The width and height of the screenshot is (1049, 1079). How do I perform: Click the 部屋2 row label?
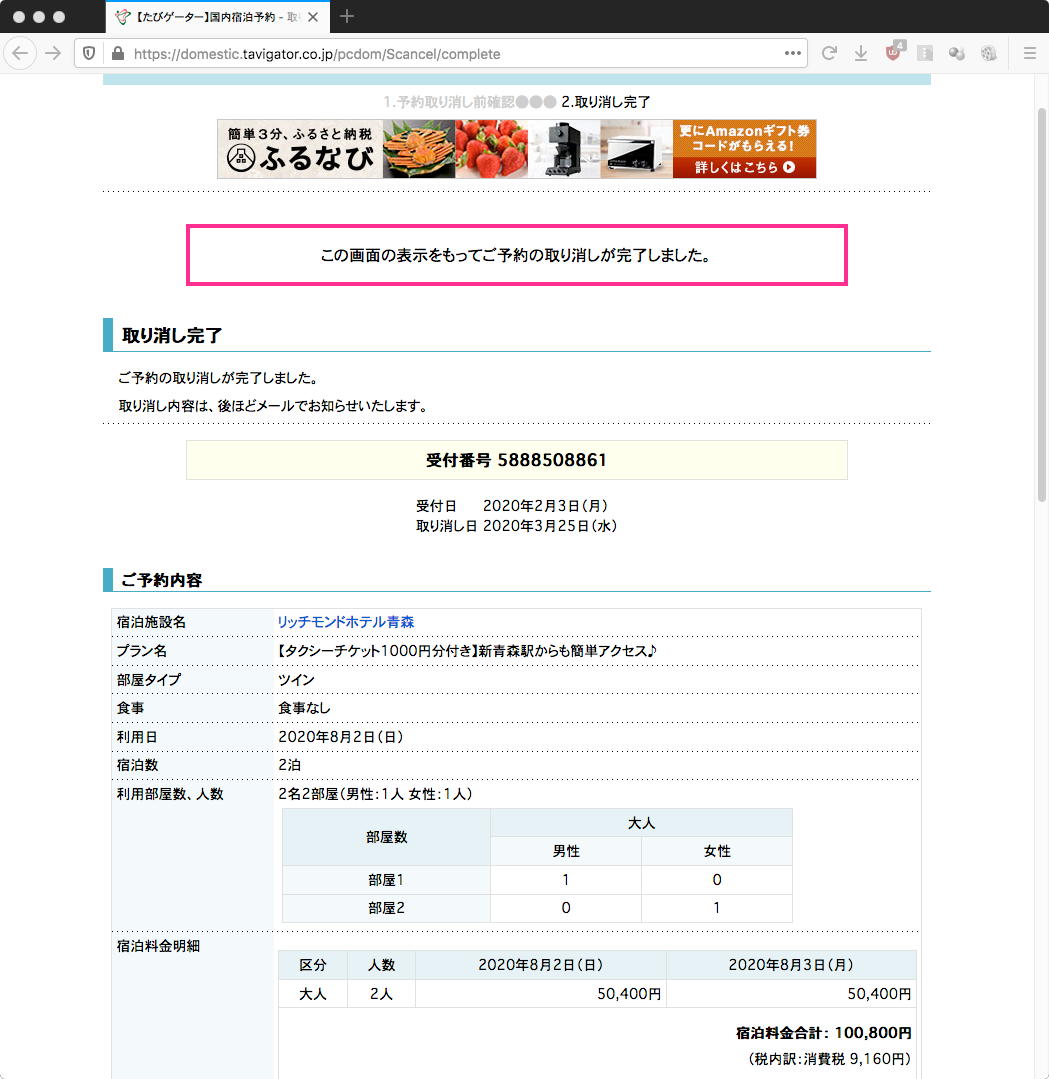(x=386, y=908)
